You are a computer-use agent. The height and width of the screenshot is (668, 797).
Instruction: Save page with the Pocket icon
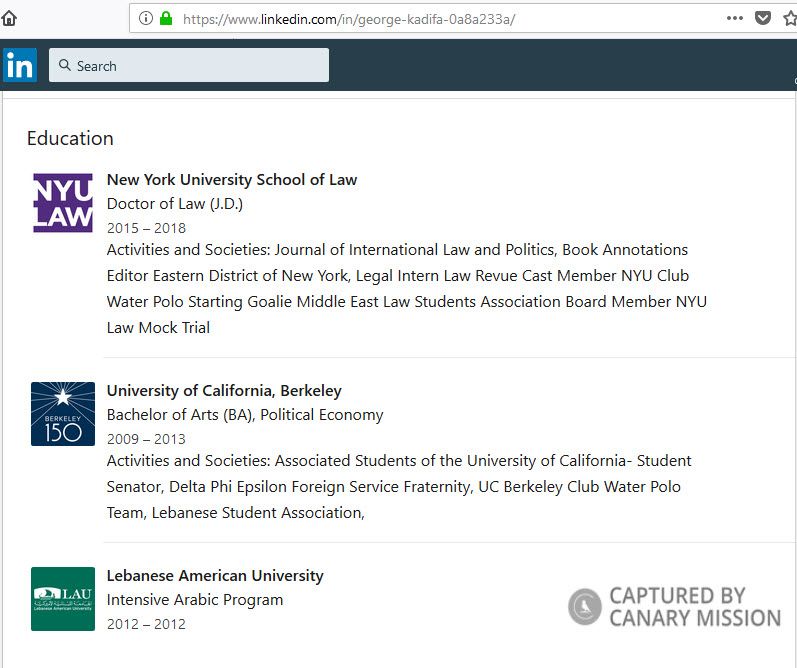click(x=762, y=18)
